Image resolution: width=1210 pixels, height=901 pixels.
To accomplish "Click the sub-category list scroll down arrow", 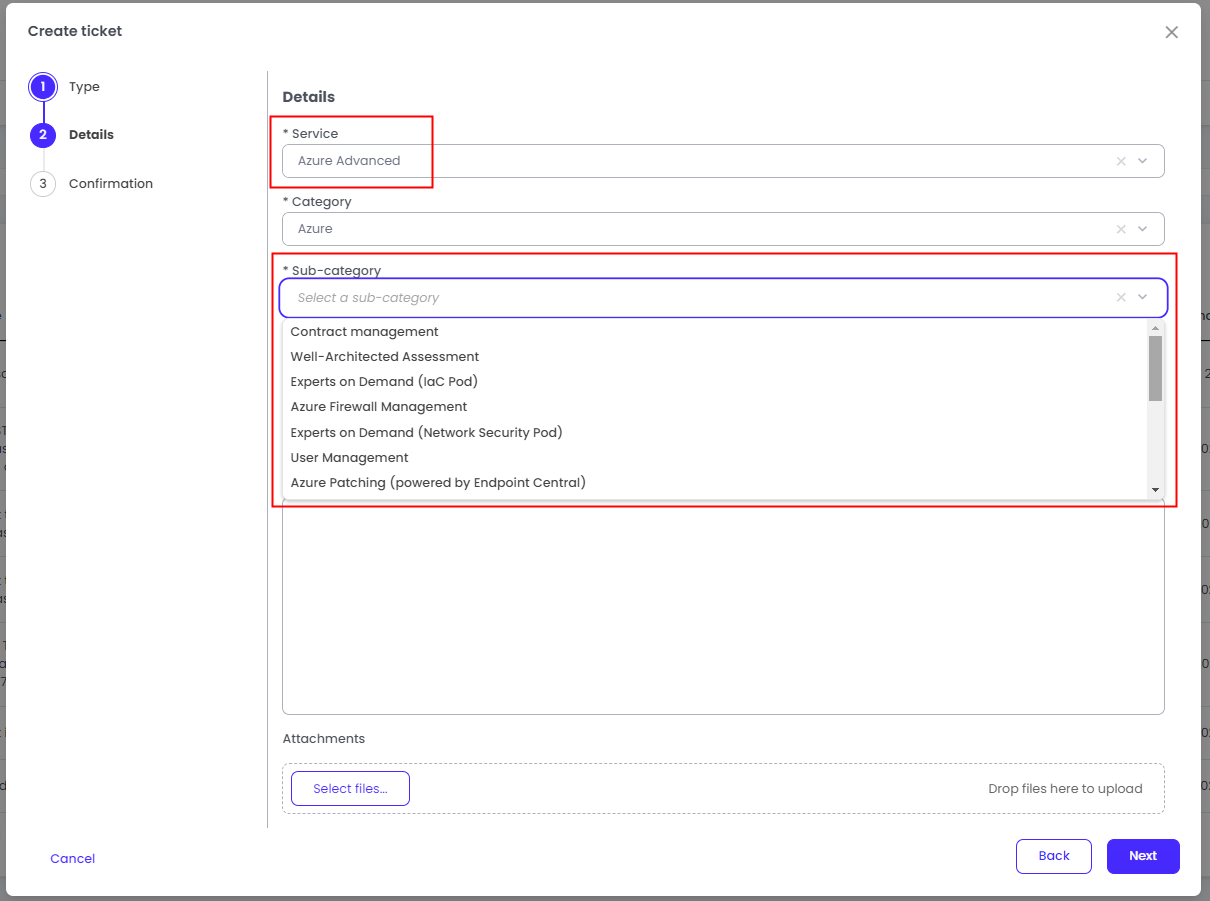I will 1155,490.
